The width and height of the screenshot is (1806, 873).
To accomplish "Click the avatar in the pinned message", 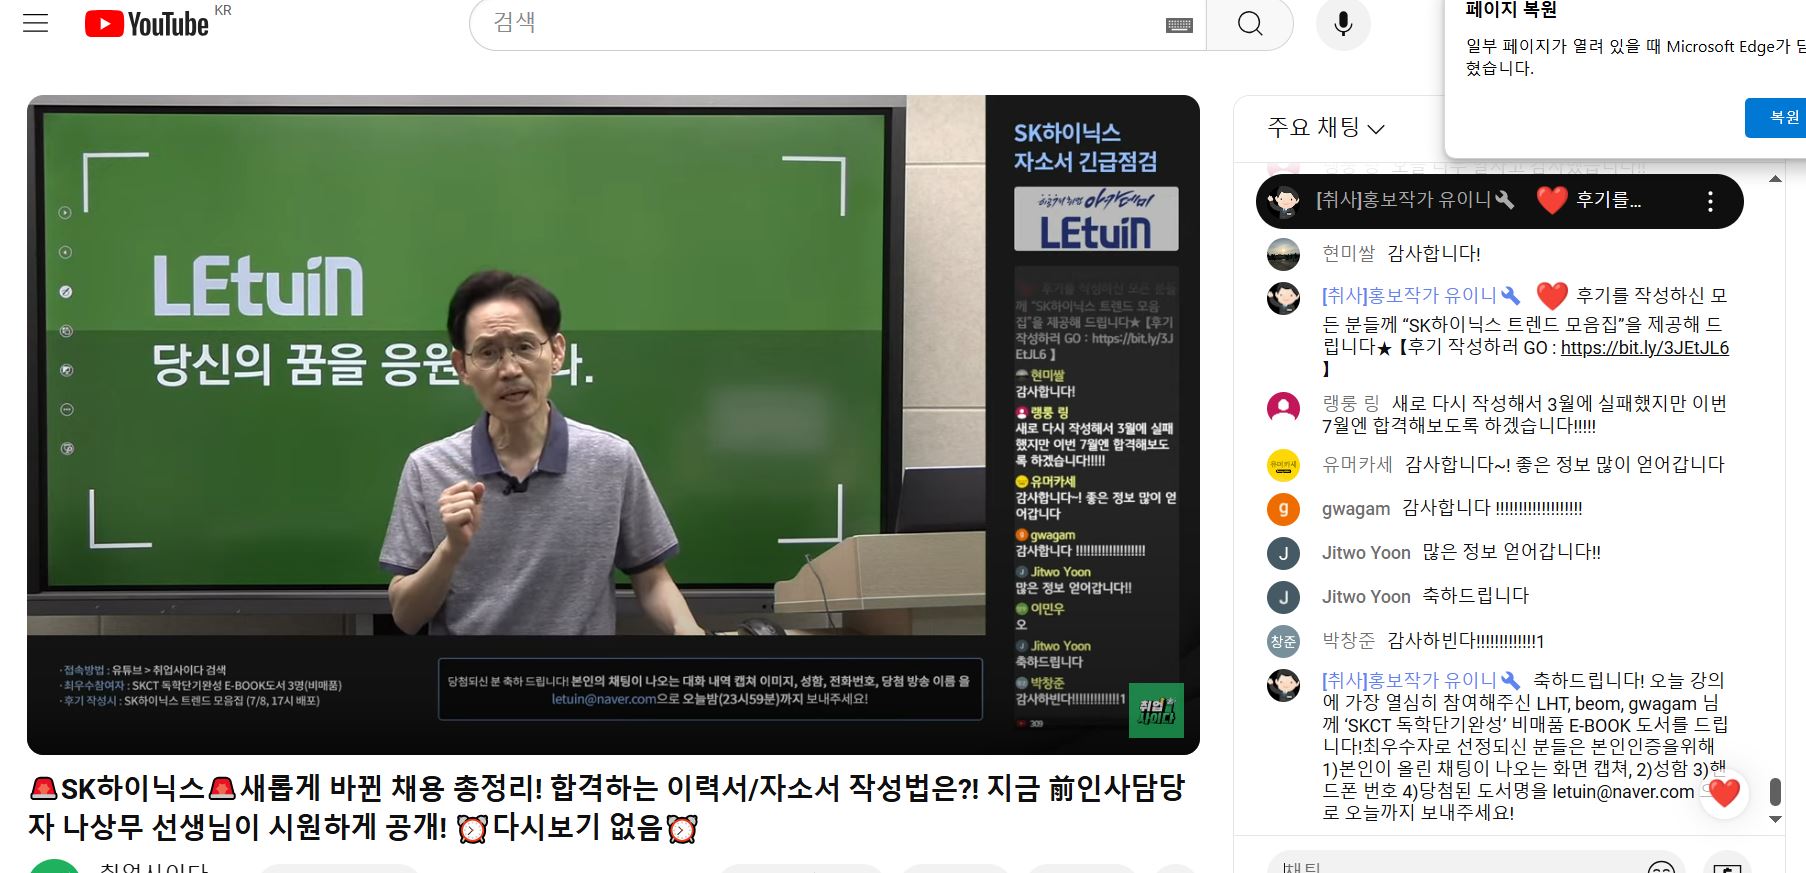I will click(x=1284, y=201).
